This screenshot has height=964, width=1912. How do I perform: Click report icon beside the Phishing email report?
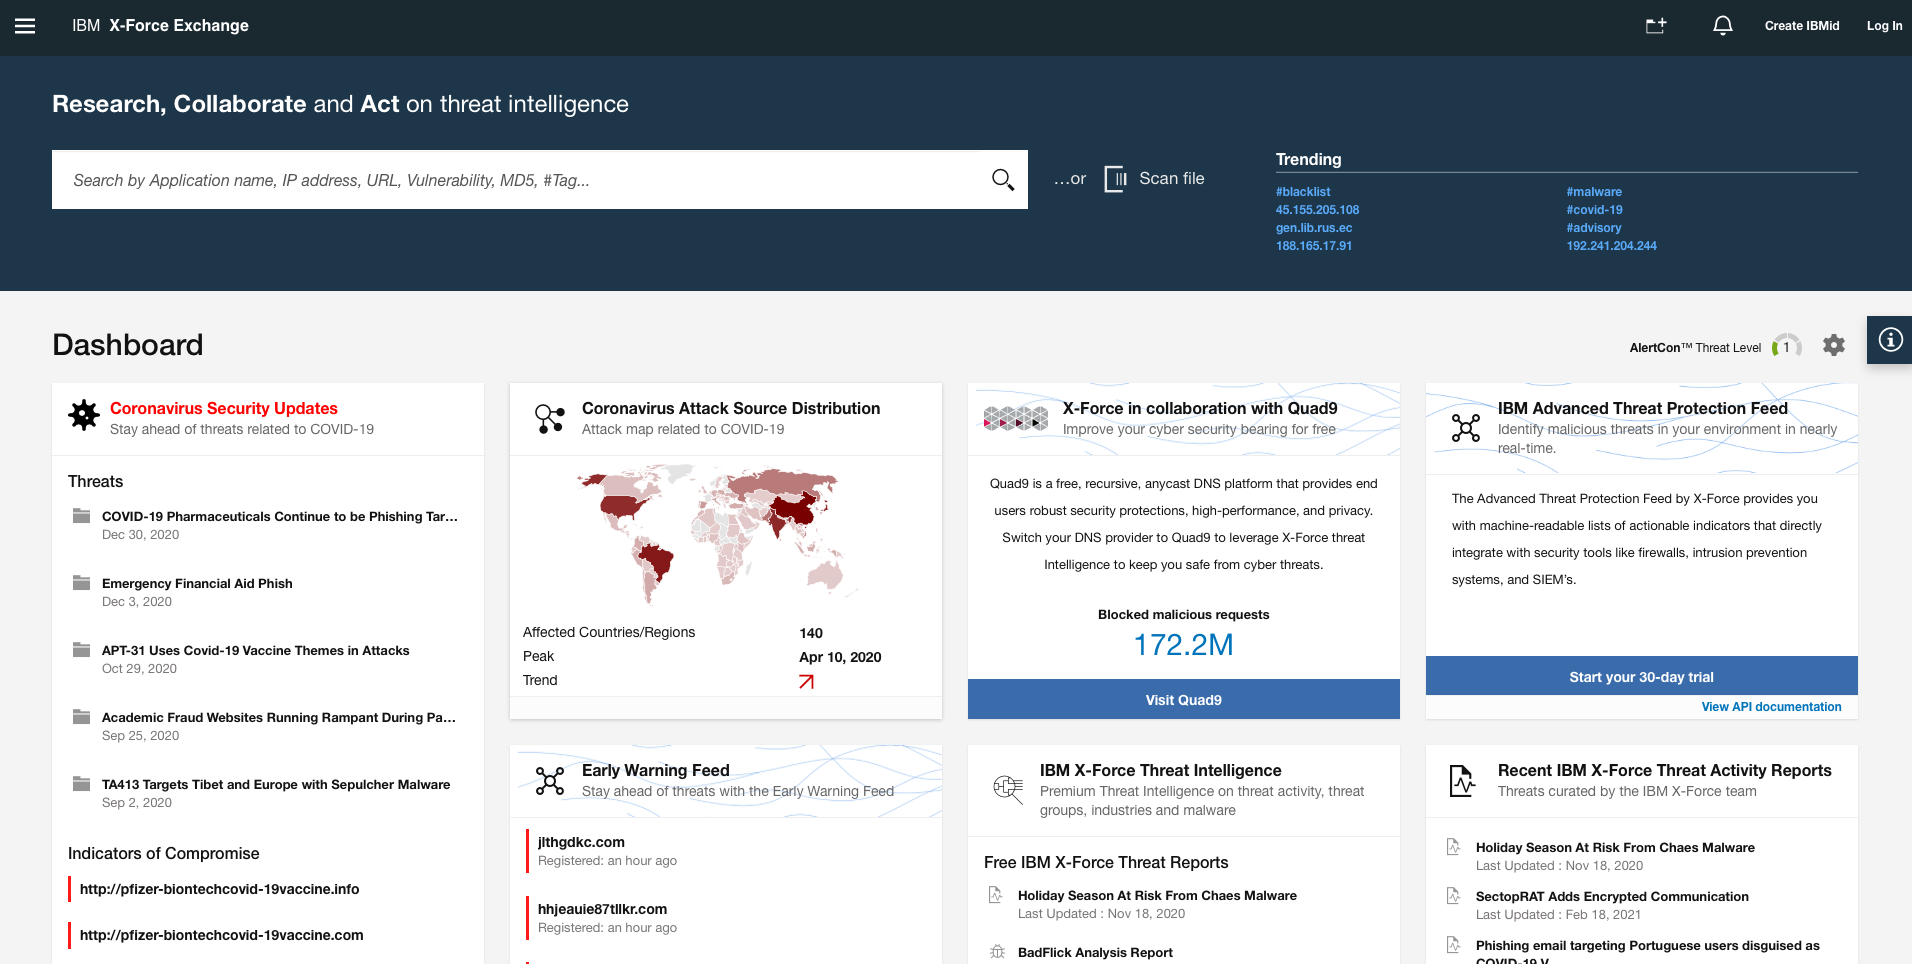(x=1453, y=945)
